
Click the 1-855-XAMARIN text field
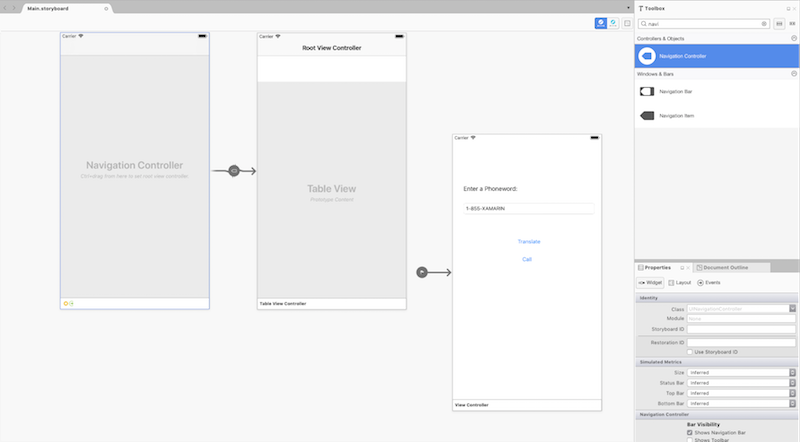[x=529, y=209]
